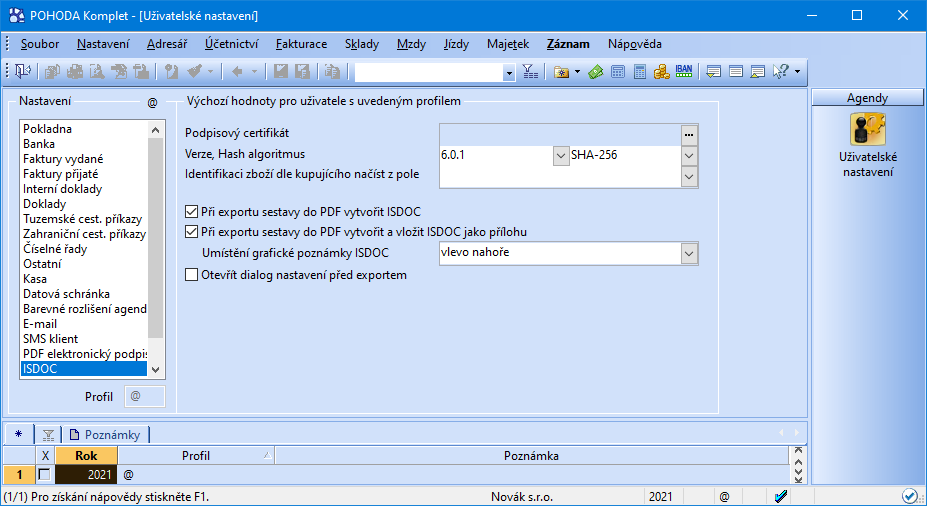The width and height of the screenshot is (927, 506).
Task: Click the panel with yellow up arrow icon
Action: pos(758,72)
